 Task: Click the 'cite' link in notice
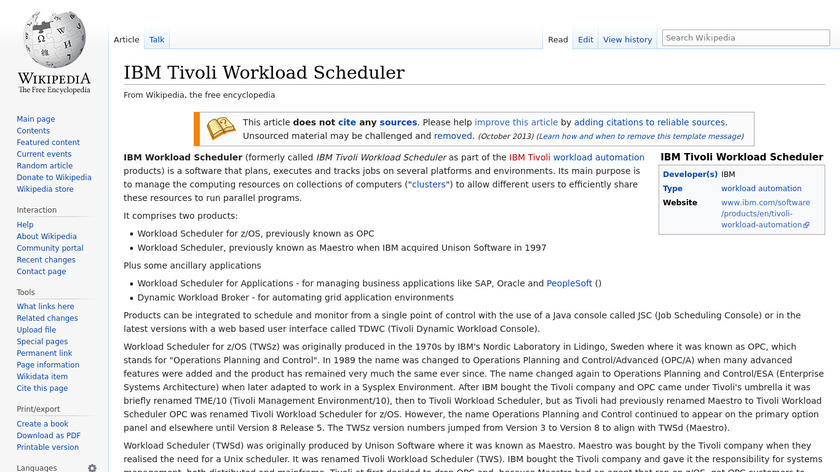(347, 122)
